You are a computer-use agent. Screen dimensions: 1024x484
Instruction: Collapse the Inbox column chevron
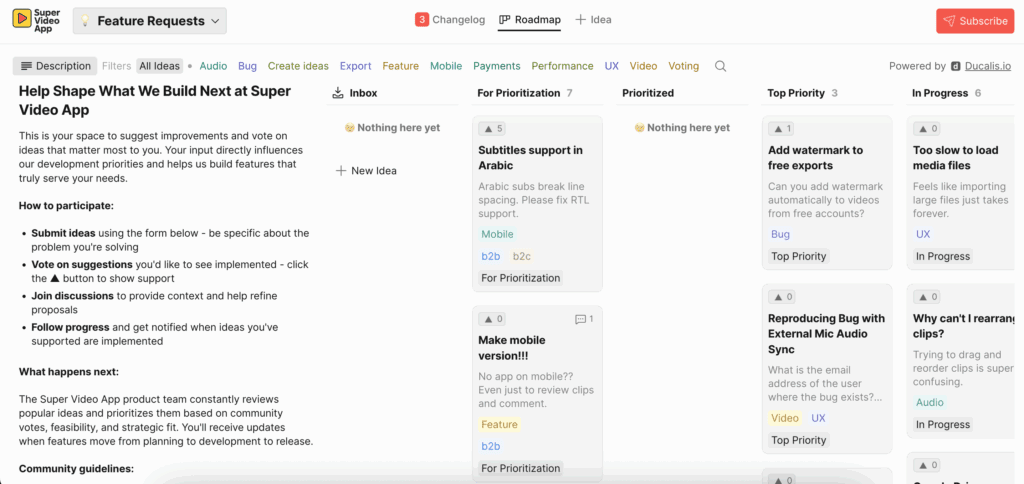(x=338, y=93)
